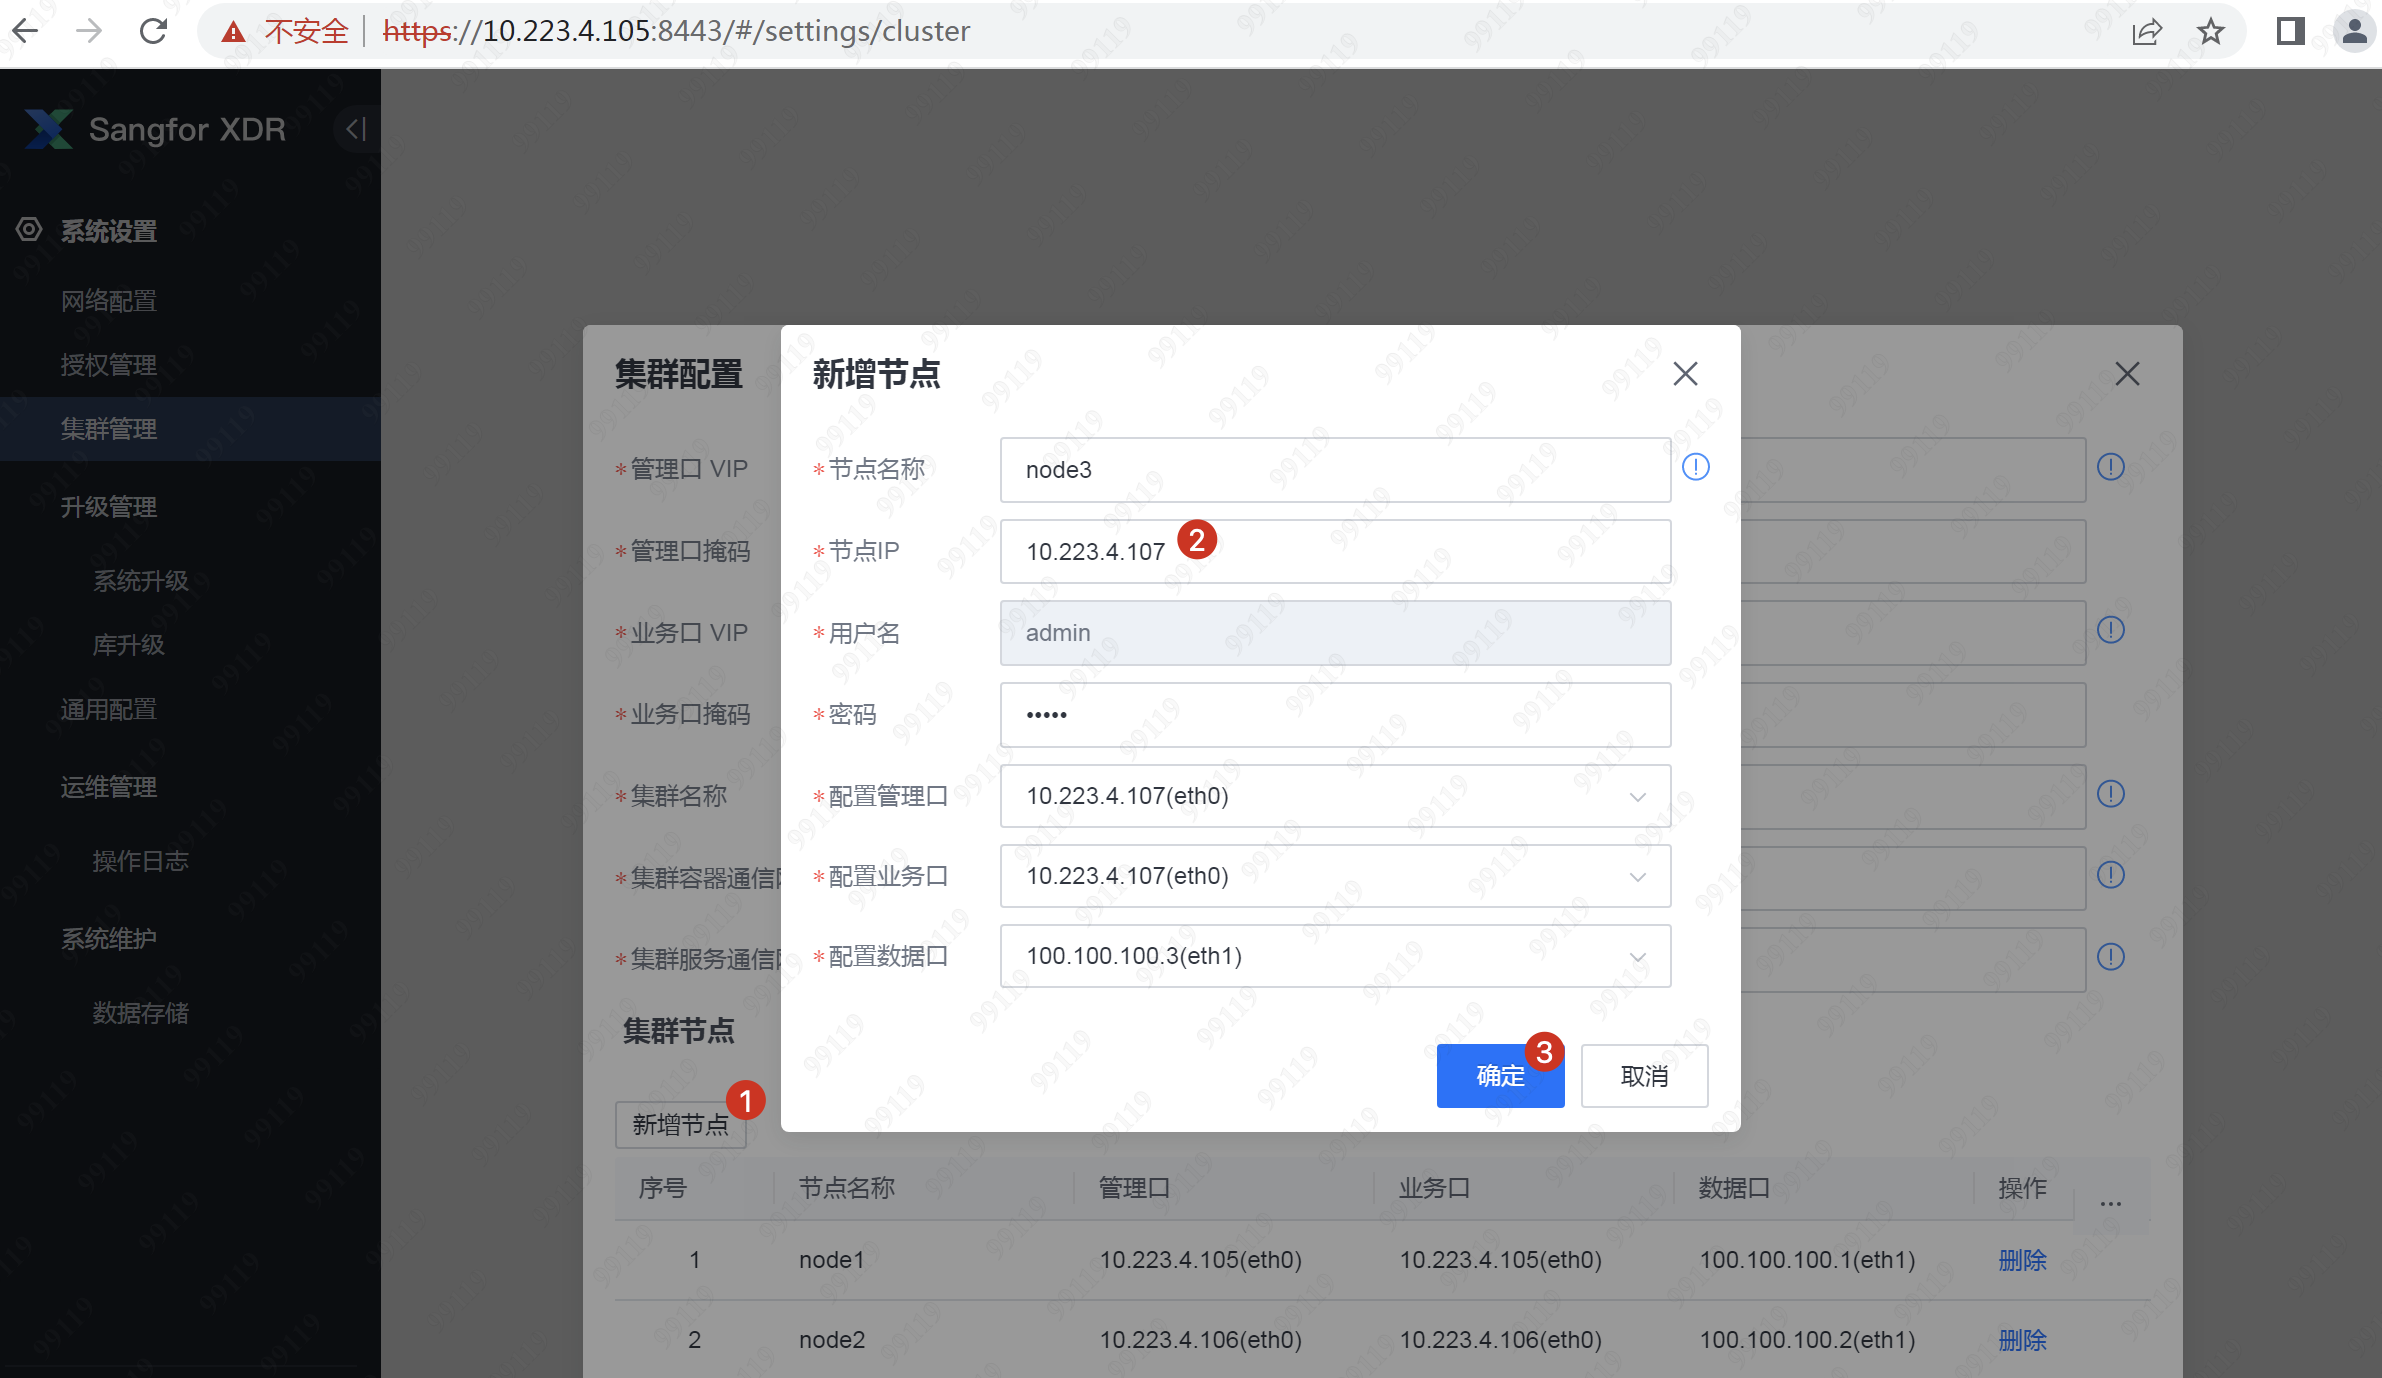This screenshot has height=1378, width=2382.
Task: Click the Sangfor XDR logo icon
Action: (x=48, y=129)
